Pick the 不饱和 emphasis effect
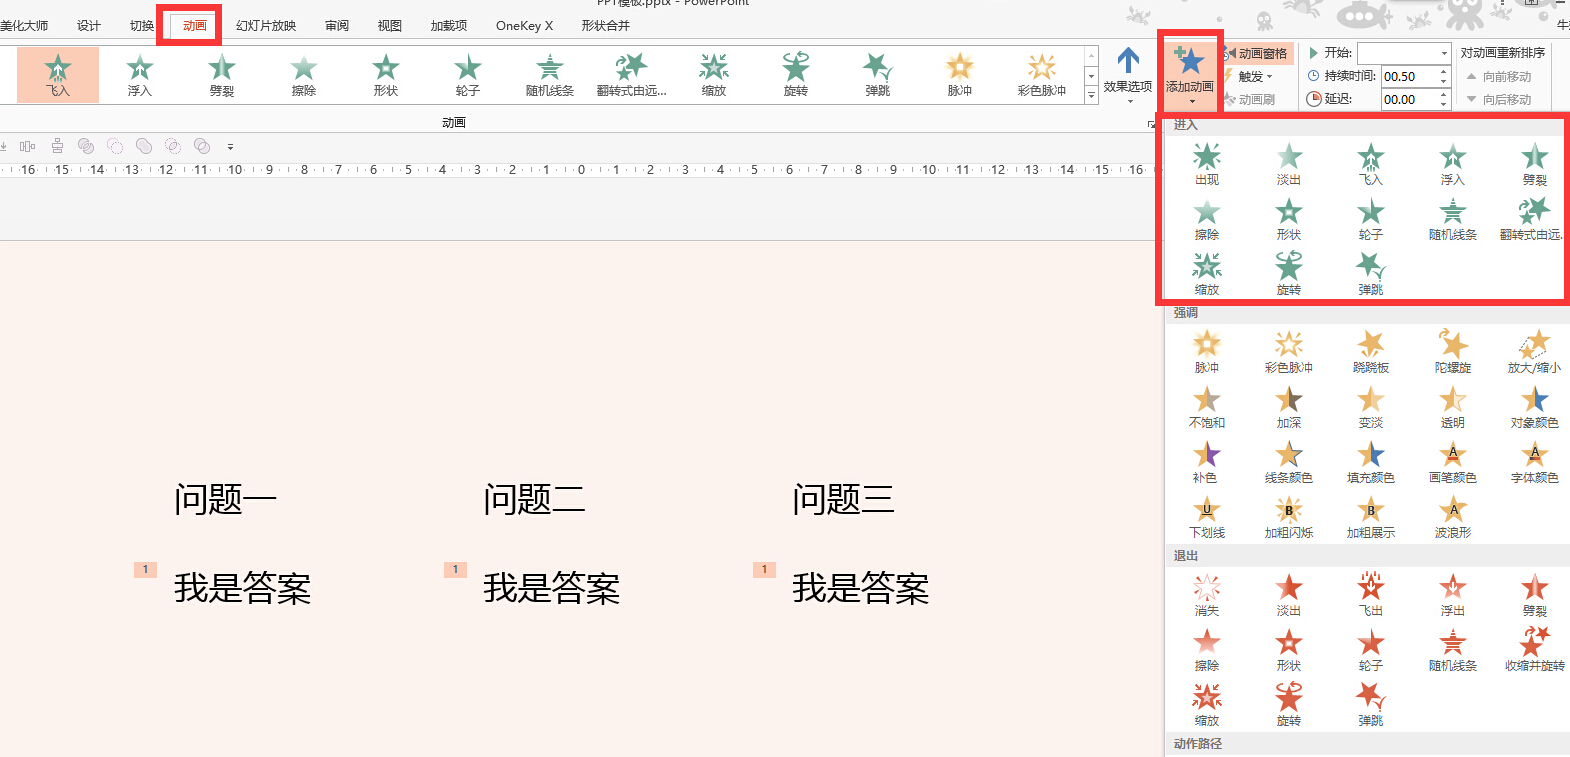 pos(1207,407)
